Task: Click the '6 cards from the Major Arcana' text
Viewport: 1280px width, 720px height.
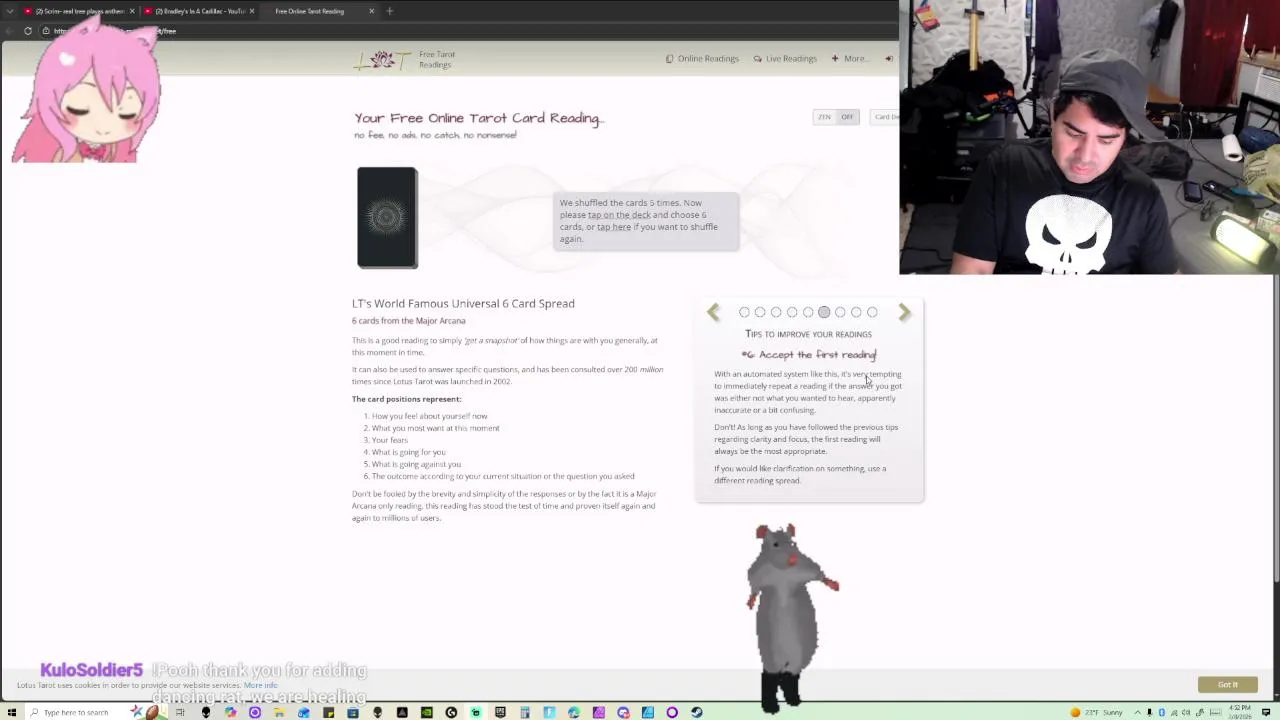Action: [408, 321]
